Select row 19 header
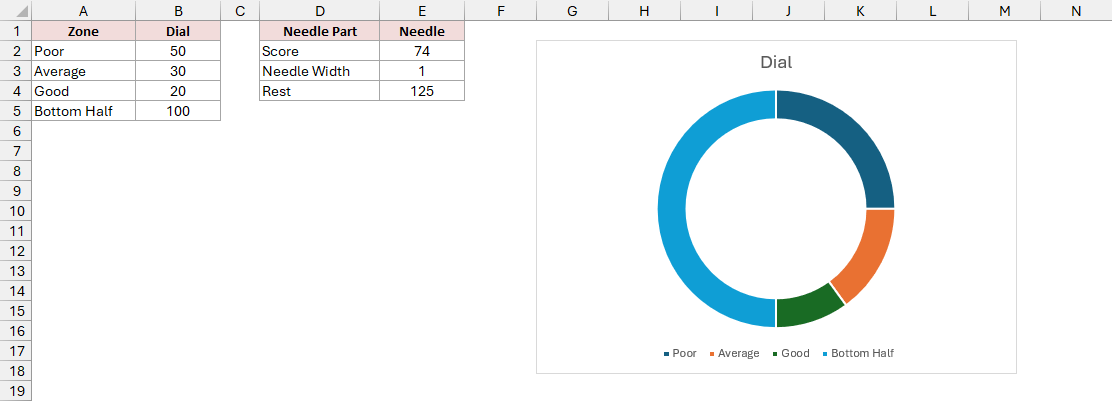The width and height of the screenshot is (1112, 401). (16, 390)
